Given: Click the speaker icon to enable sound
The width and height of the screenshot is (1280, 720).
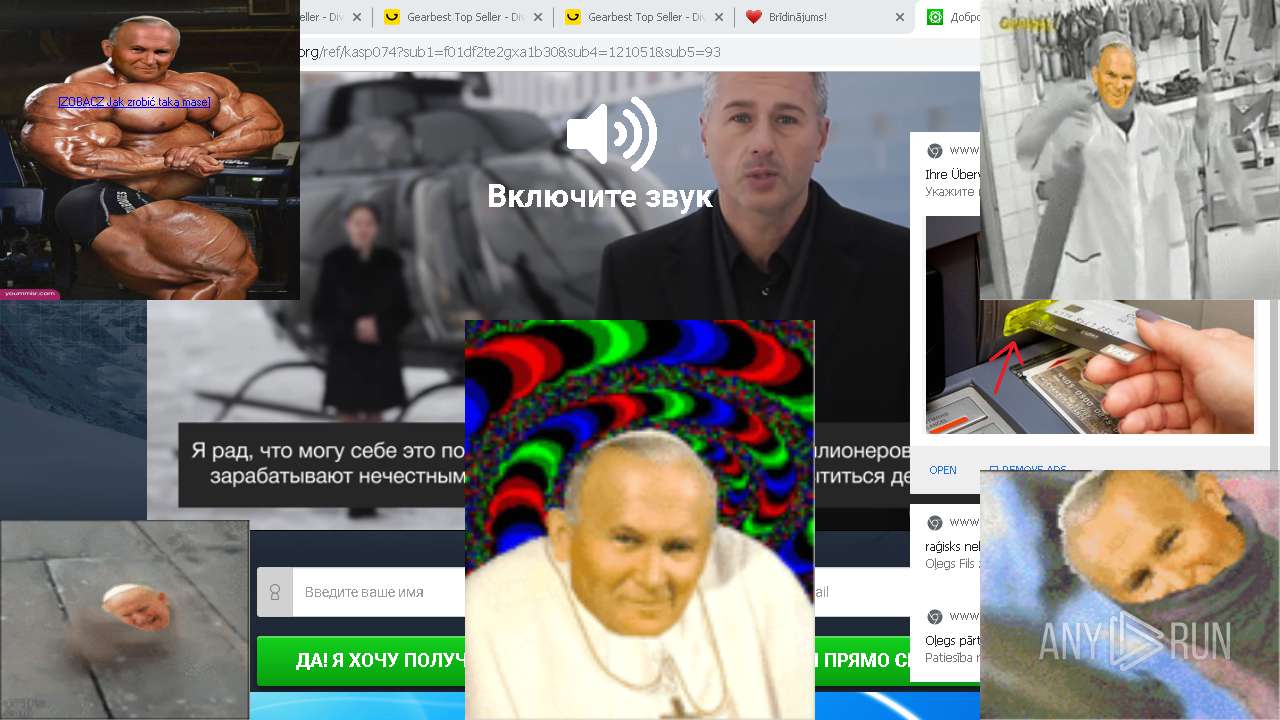Looking at the screenshot, I should pos(611,134).
